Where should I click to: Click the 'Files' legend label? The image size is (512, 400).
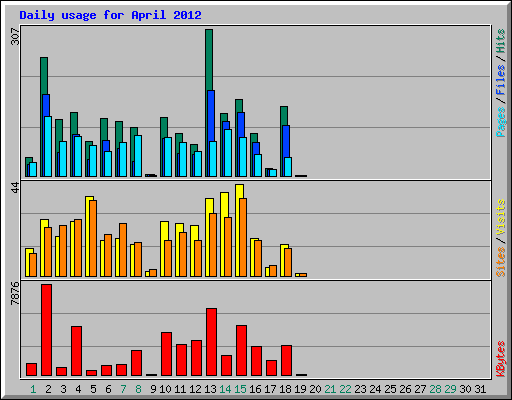[x=500, y=80]
